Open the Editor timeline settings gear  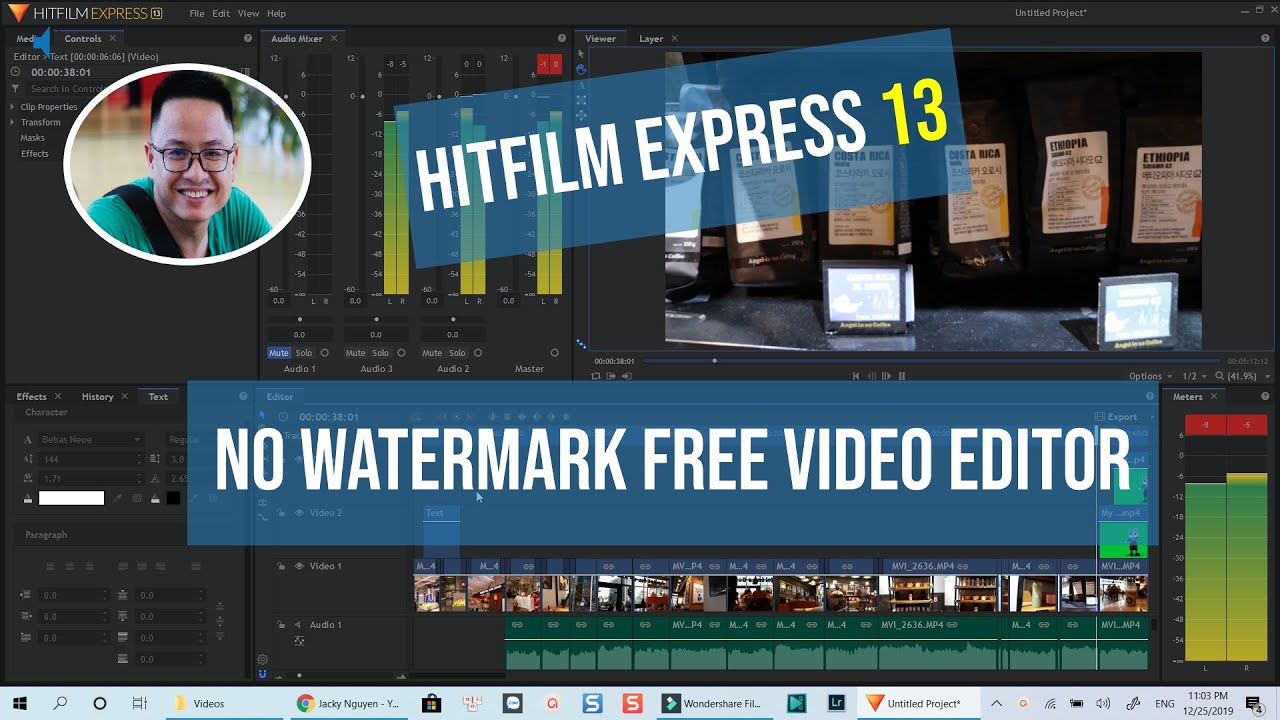point(263,659)
